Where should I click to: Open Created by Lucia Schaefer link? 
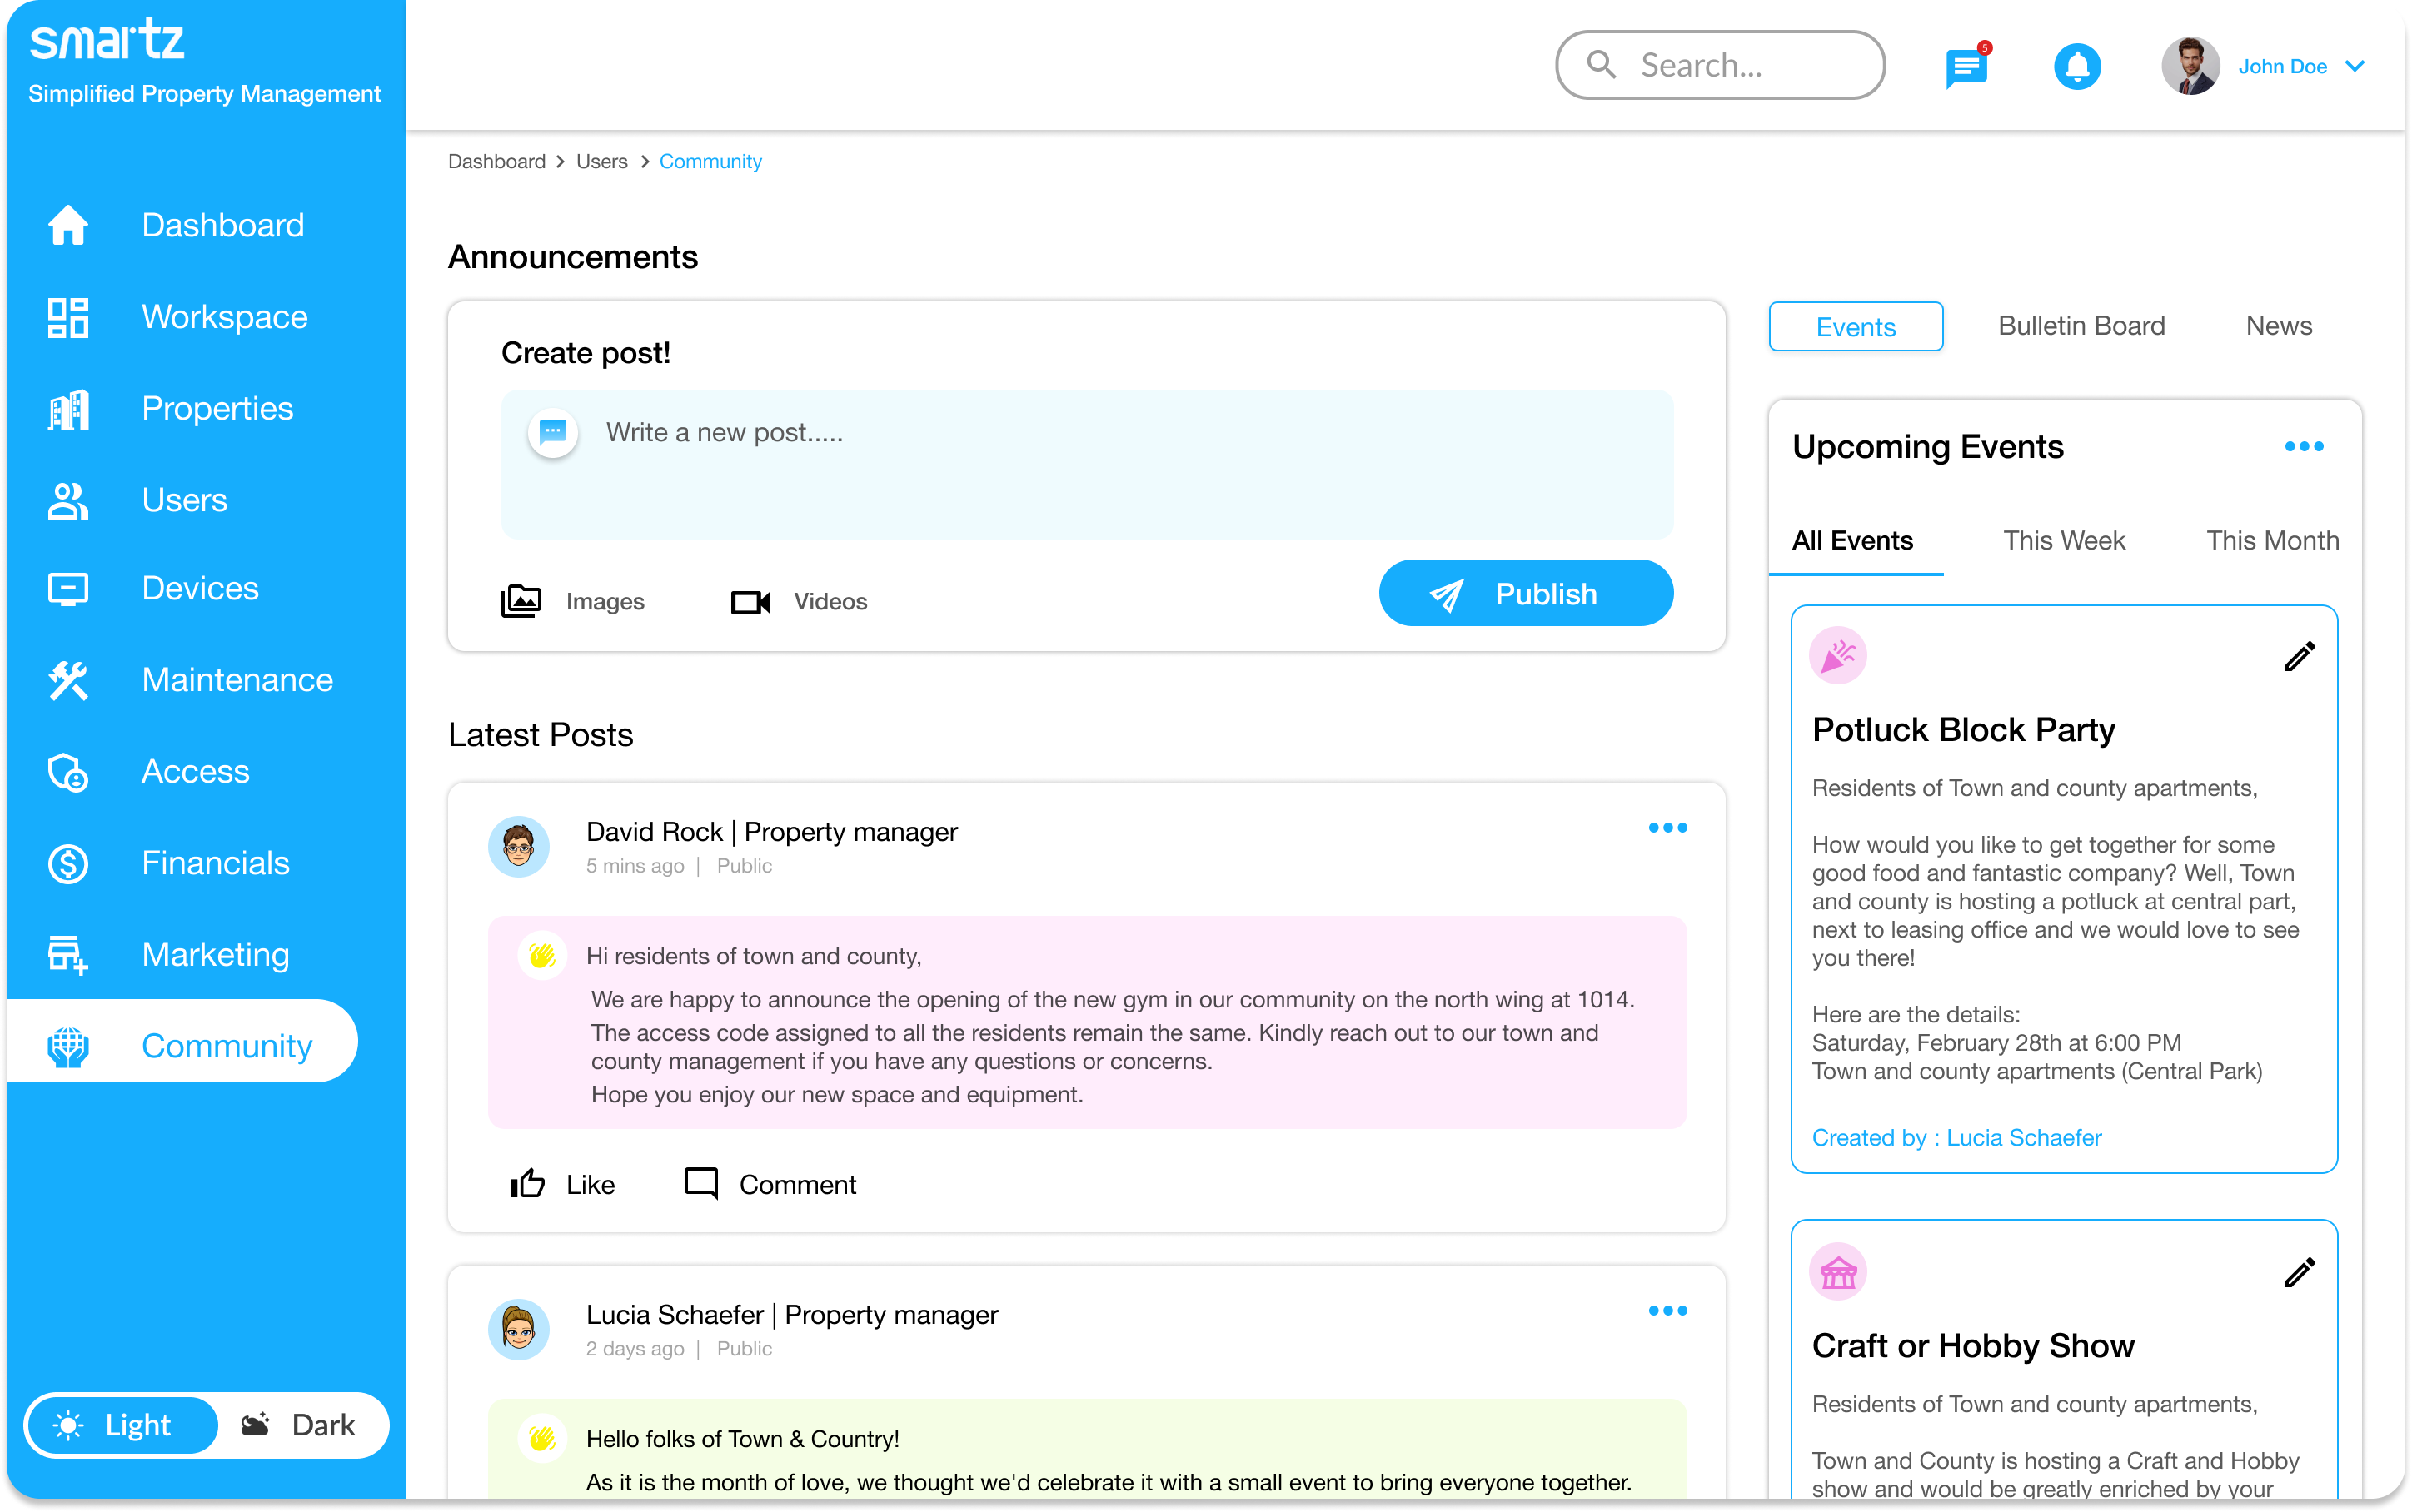pos(1956,1138)
